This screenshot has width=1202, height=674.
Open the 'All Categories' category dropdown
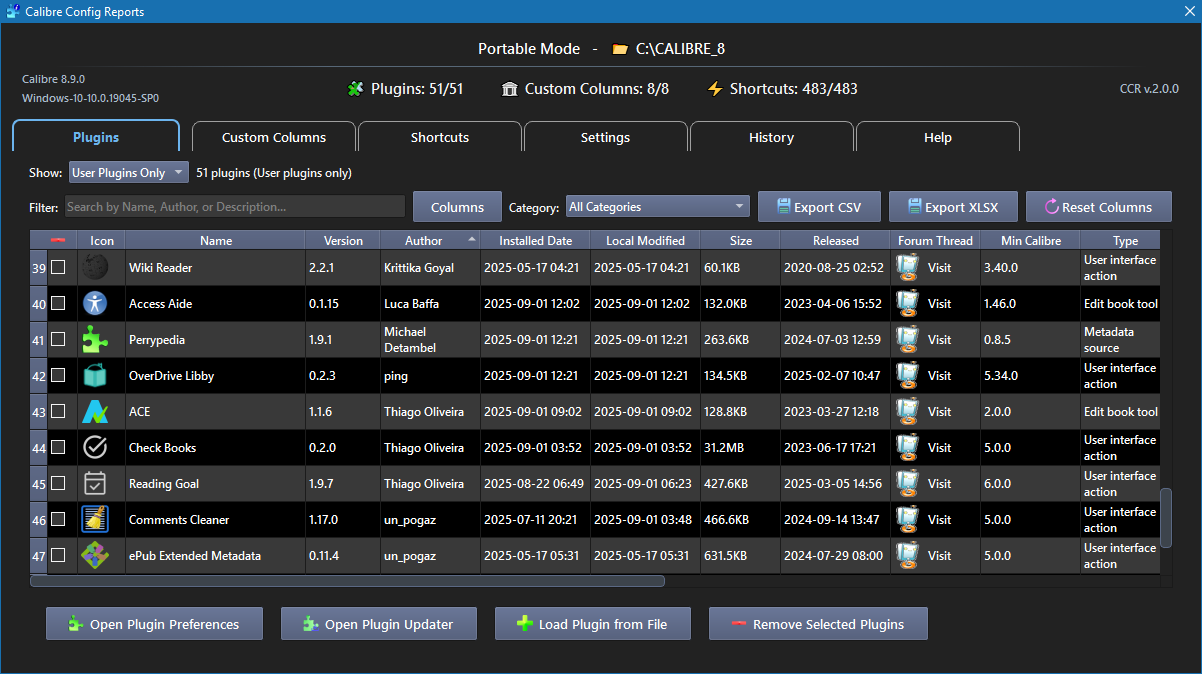[657, 207]
